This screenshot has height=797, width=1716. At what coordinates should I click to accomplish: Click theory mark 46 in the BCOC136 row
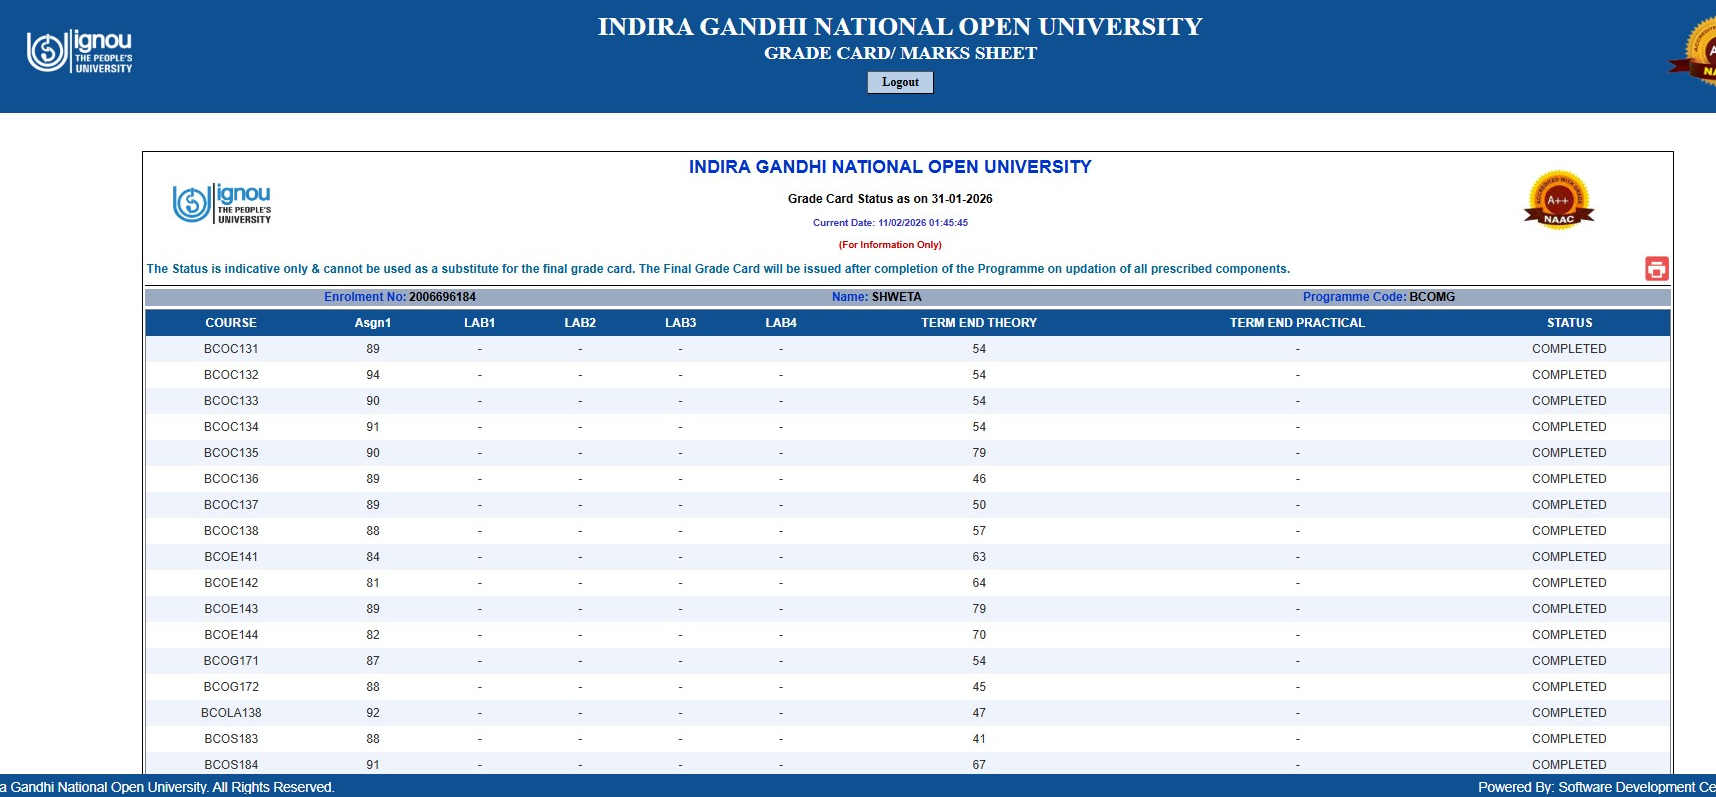click(979, 479)
